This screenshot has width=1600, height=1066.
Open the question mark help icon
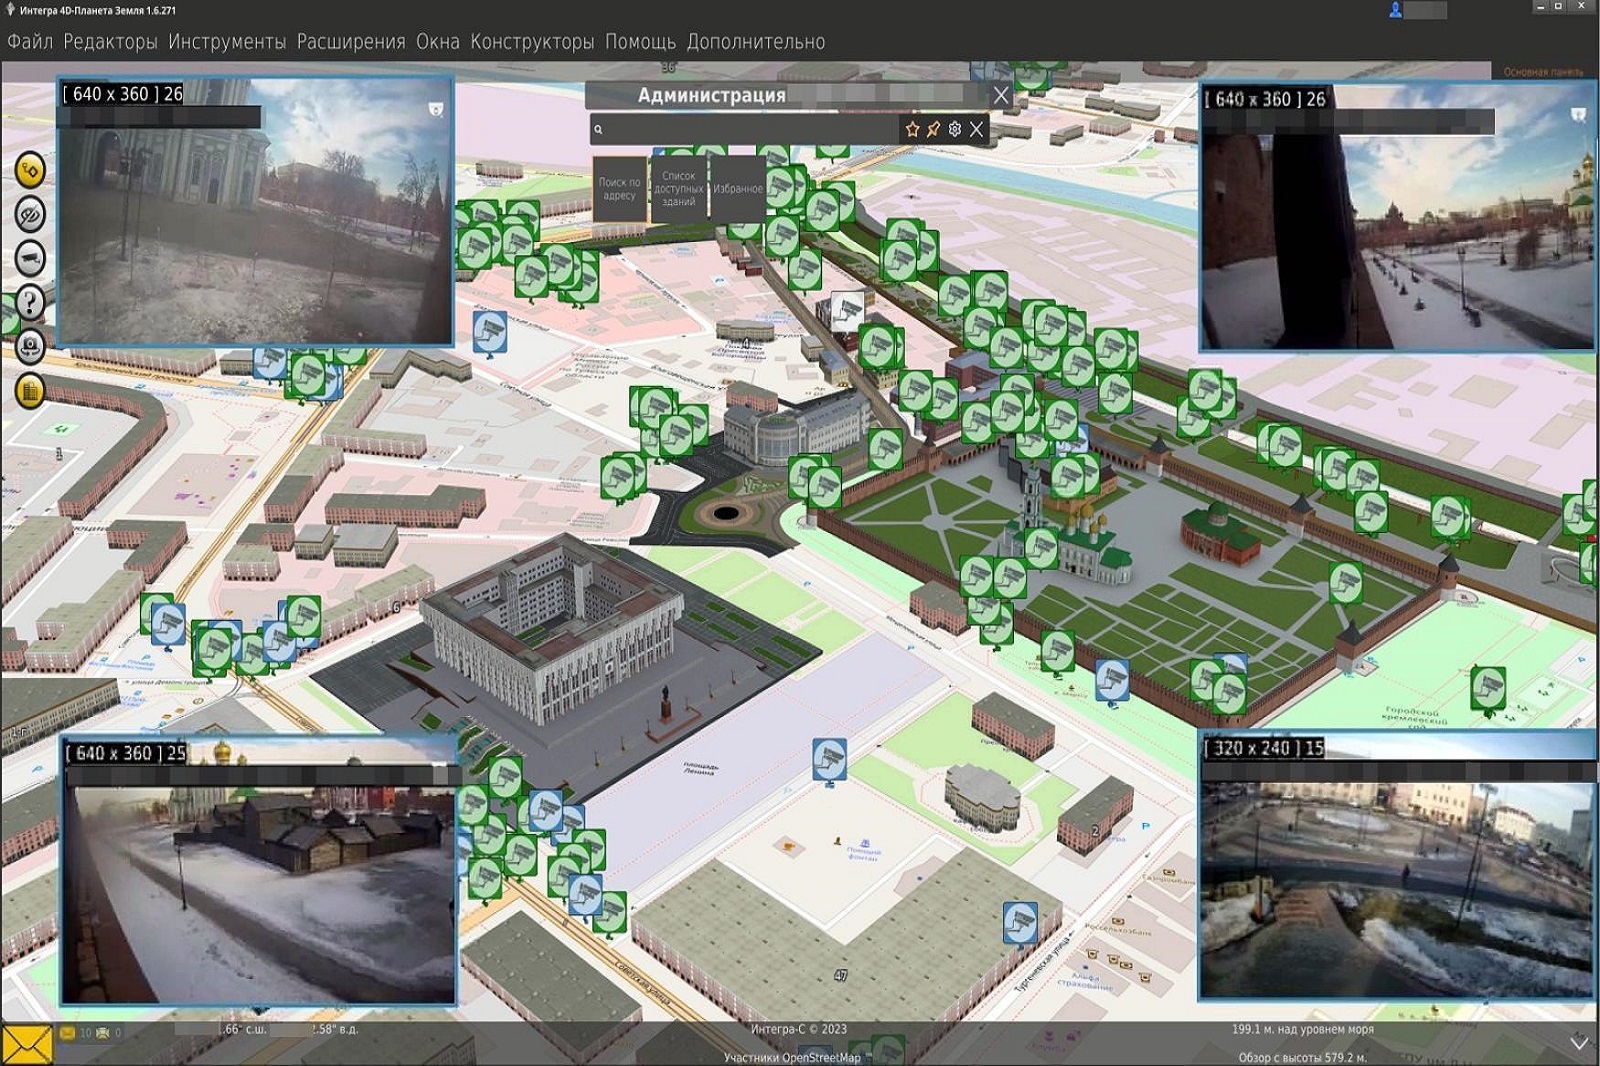(x=30, y=302)
